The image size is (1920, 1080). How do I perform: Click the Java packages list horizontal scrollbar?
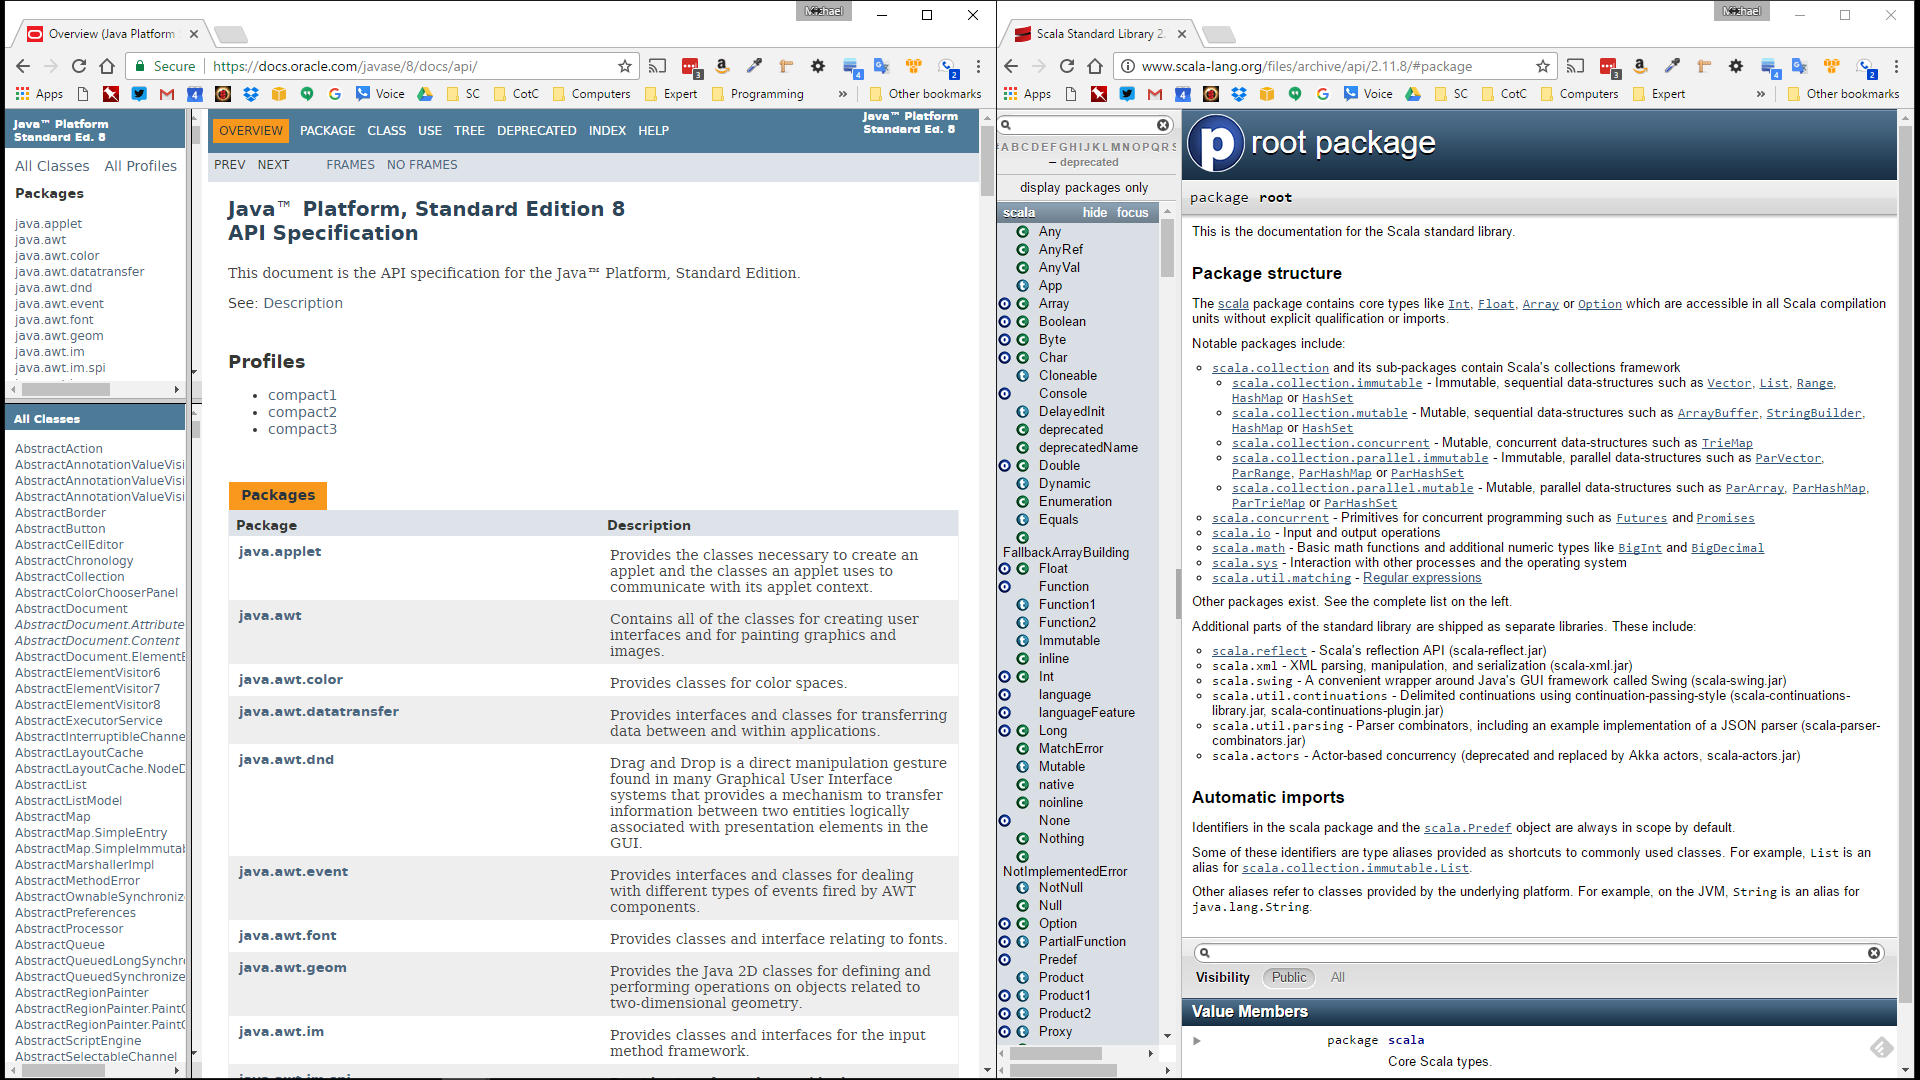66,389
